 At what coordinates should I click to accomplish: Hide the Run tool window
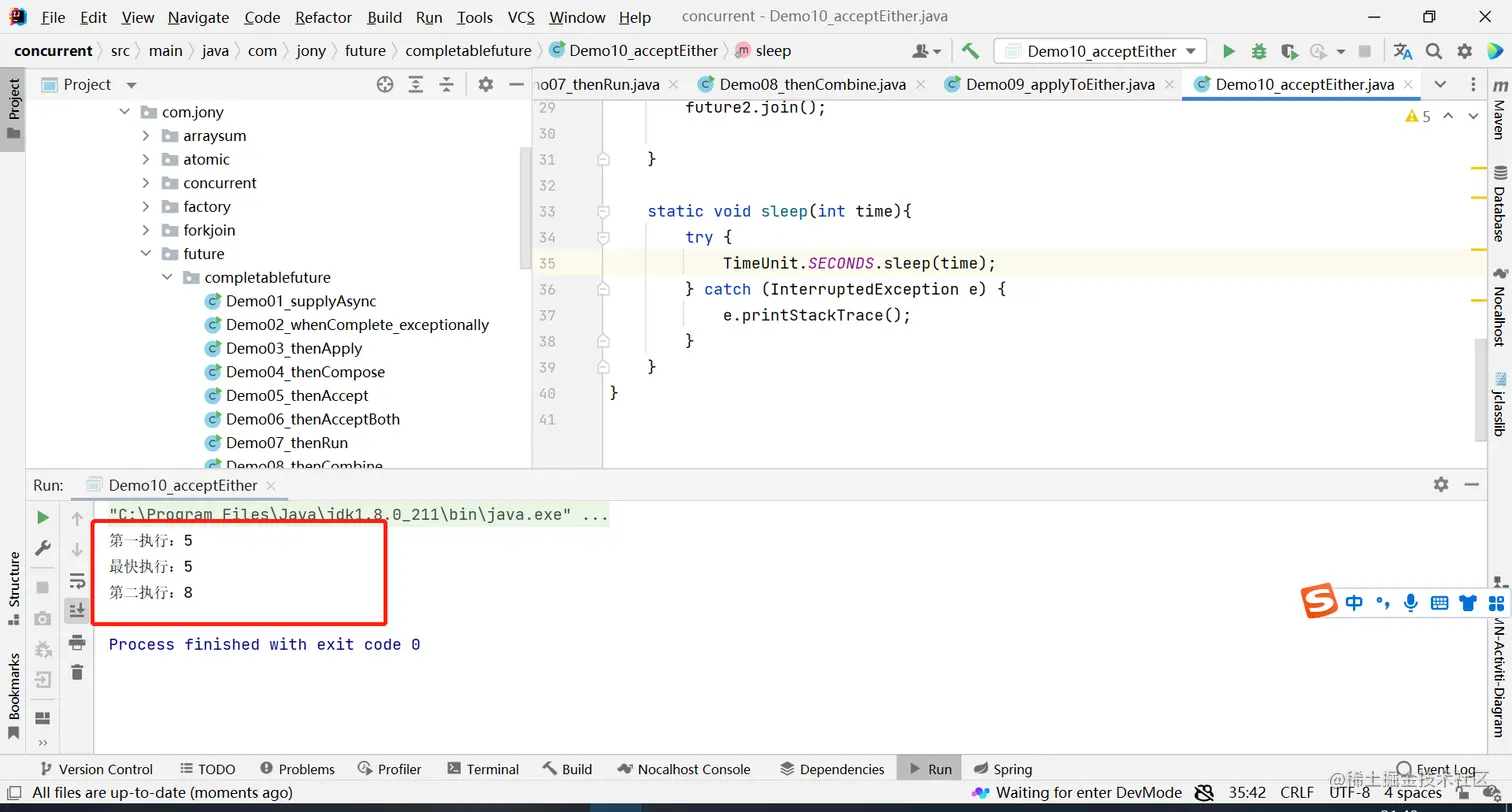click(1471, 484)
